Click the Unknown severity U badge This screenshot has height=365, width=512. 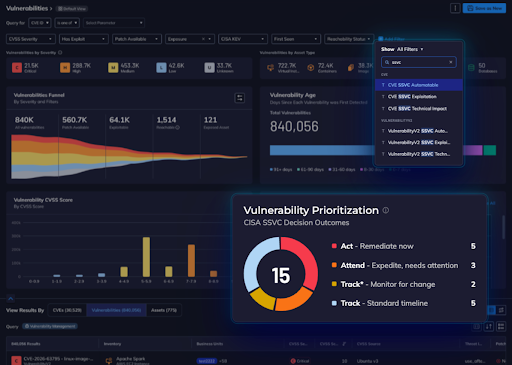(209, 68)
